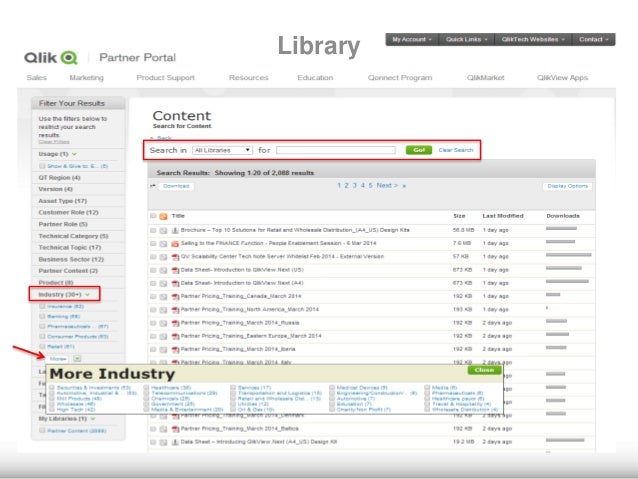Click the Qlik logo
This screenshot has width=638, height=479.
coord(51,57)
